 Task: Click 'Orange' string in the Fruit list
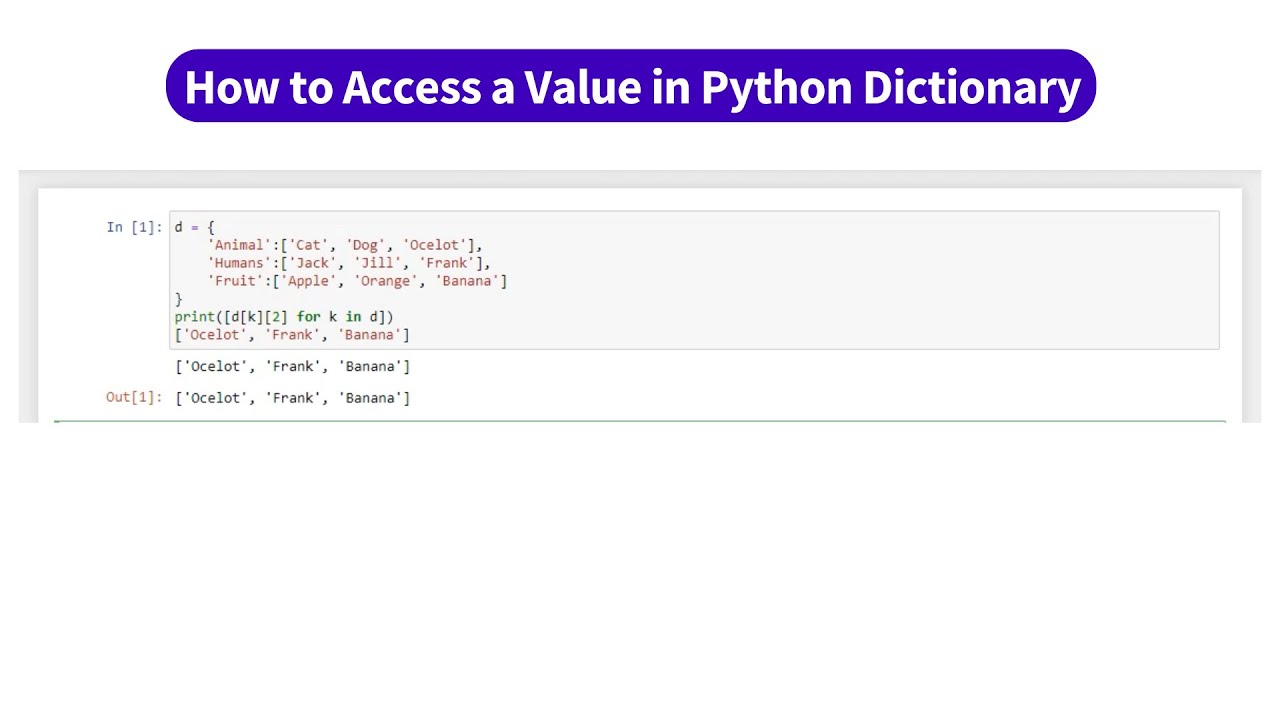tap(386, 281)
